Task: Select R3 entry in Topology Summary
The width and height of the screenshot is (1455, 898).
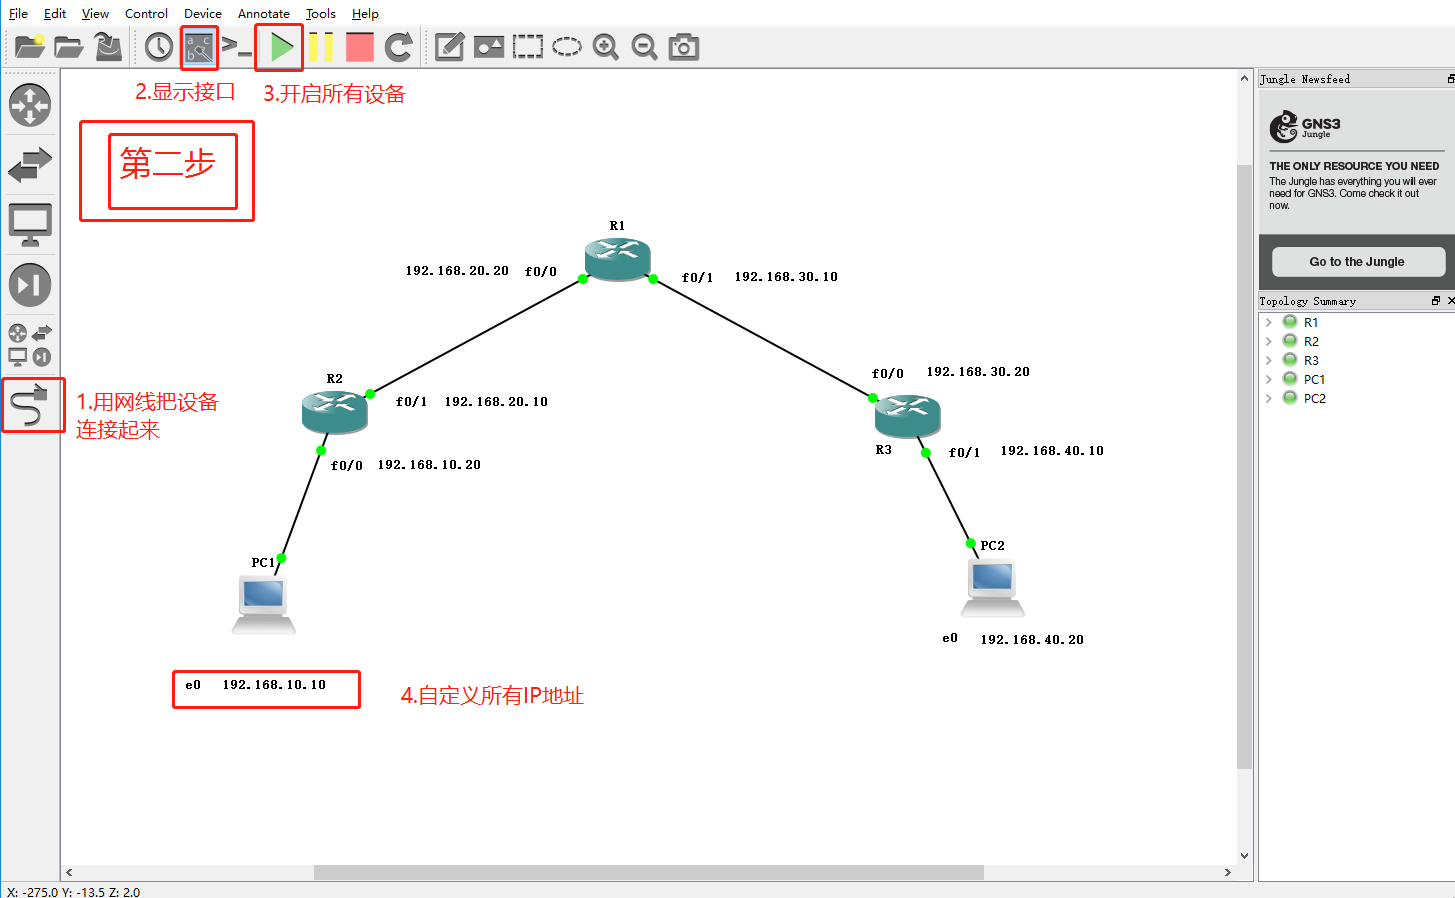Action: (x=1311, y=360)
